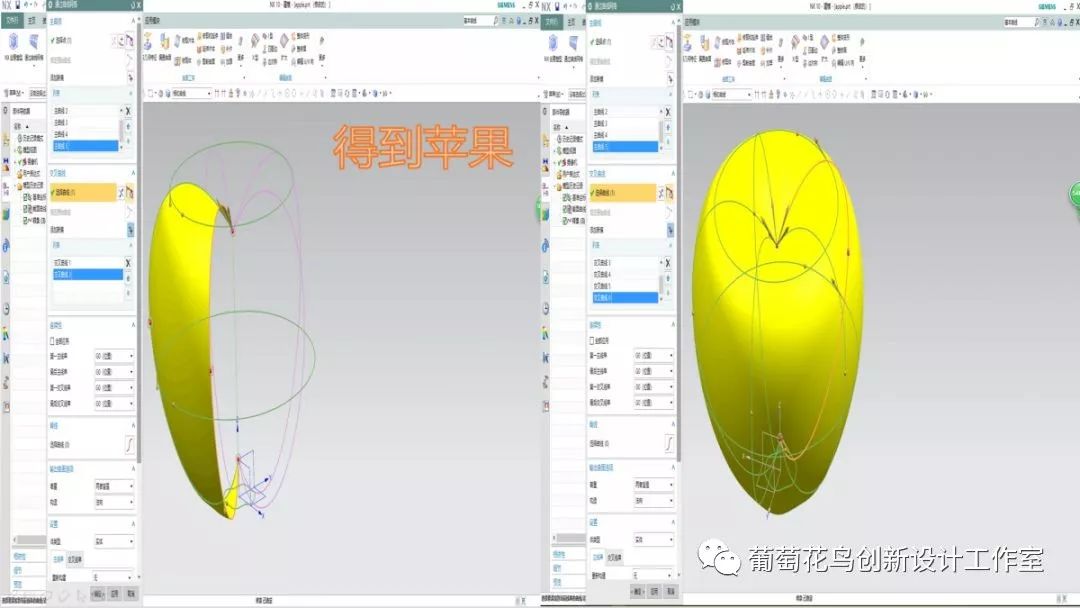Click 确定 button in right dialog
This screenshot has height=608, width=1080.
point(638,591)
